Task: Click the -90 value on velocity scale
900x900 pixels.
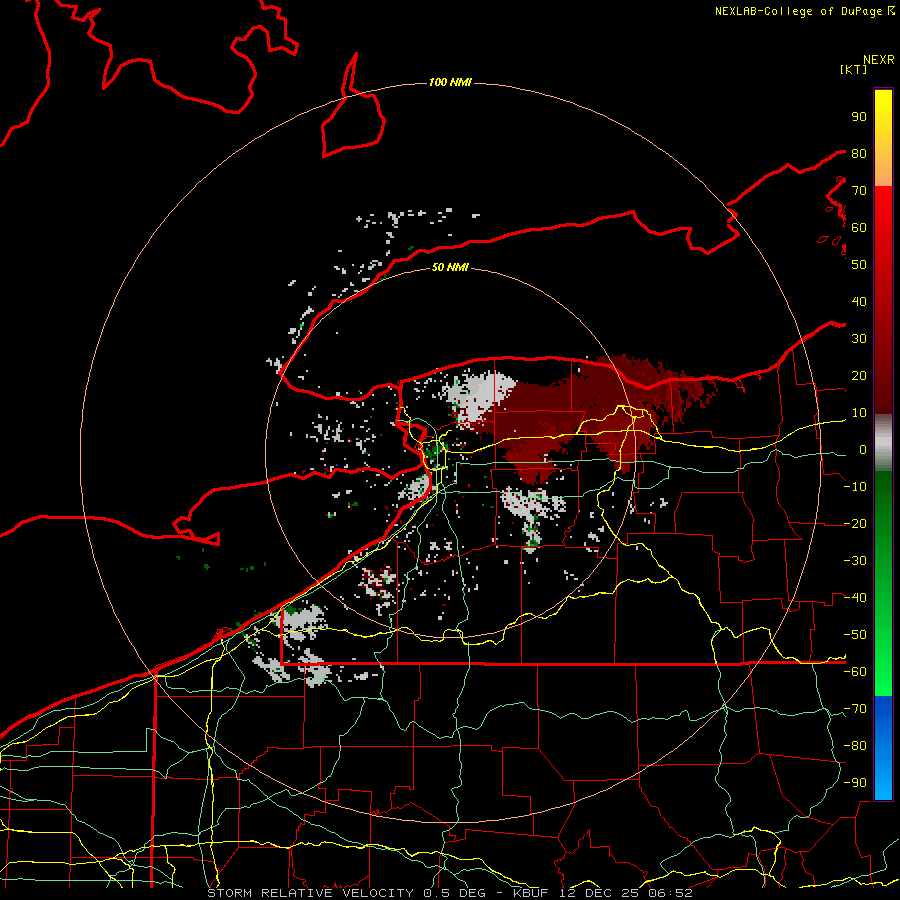Action: (855, 783)
